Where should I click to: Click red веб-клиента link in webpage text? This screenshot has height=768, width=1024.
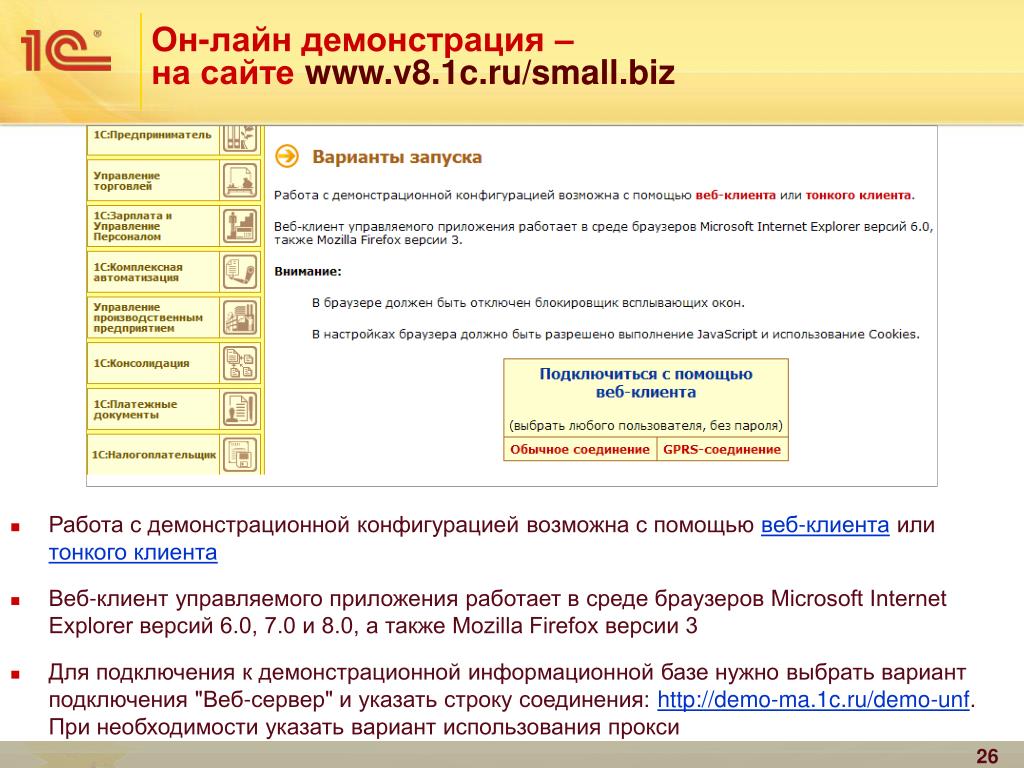point(735,195)
